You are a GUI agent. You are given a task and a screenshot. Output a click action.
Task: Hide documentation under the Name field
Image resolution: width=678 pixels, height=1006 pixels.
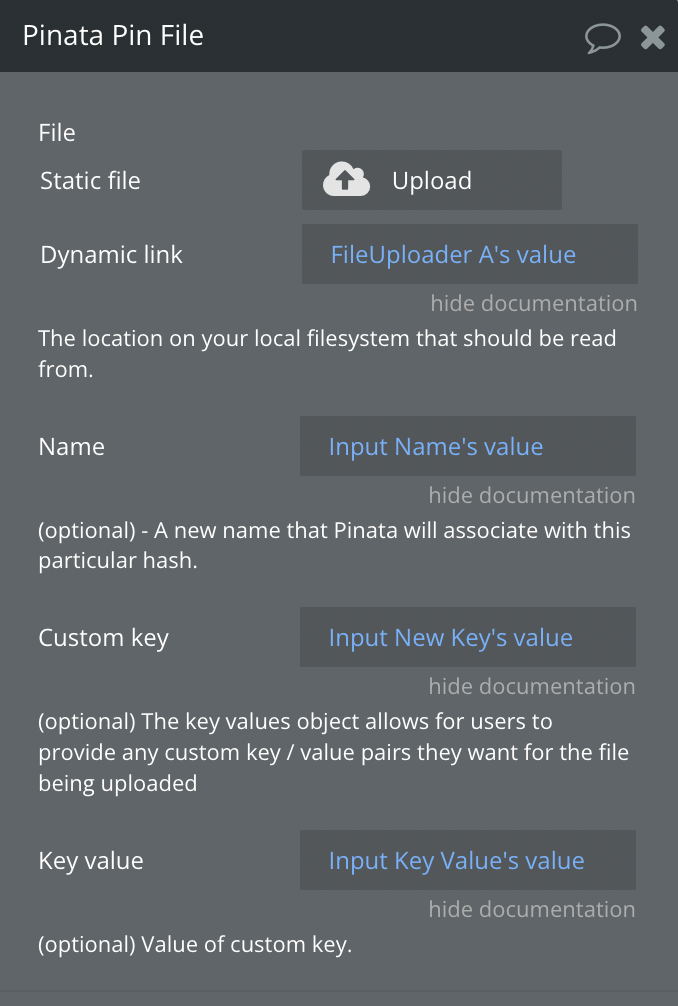tap(532, 495)
